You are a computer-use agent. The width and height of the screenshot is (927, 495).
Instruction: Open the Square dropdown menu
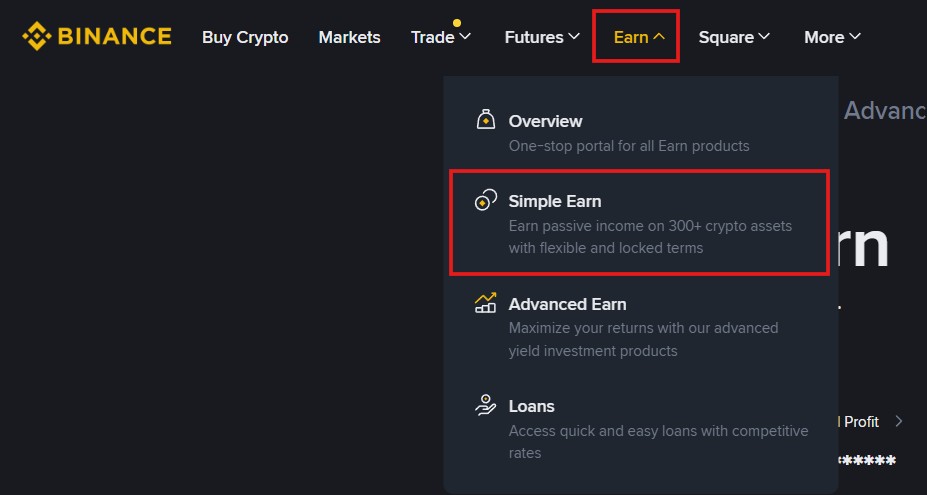click(734, 37)
